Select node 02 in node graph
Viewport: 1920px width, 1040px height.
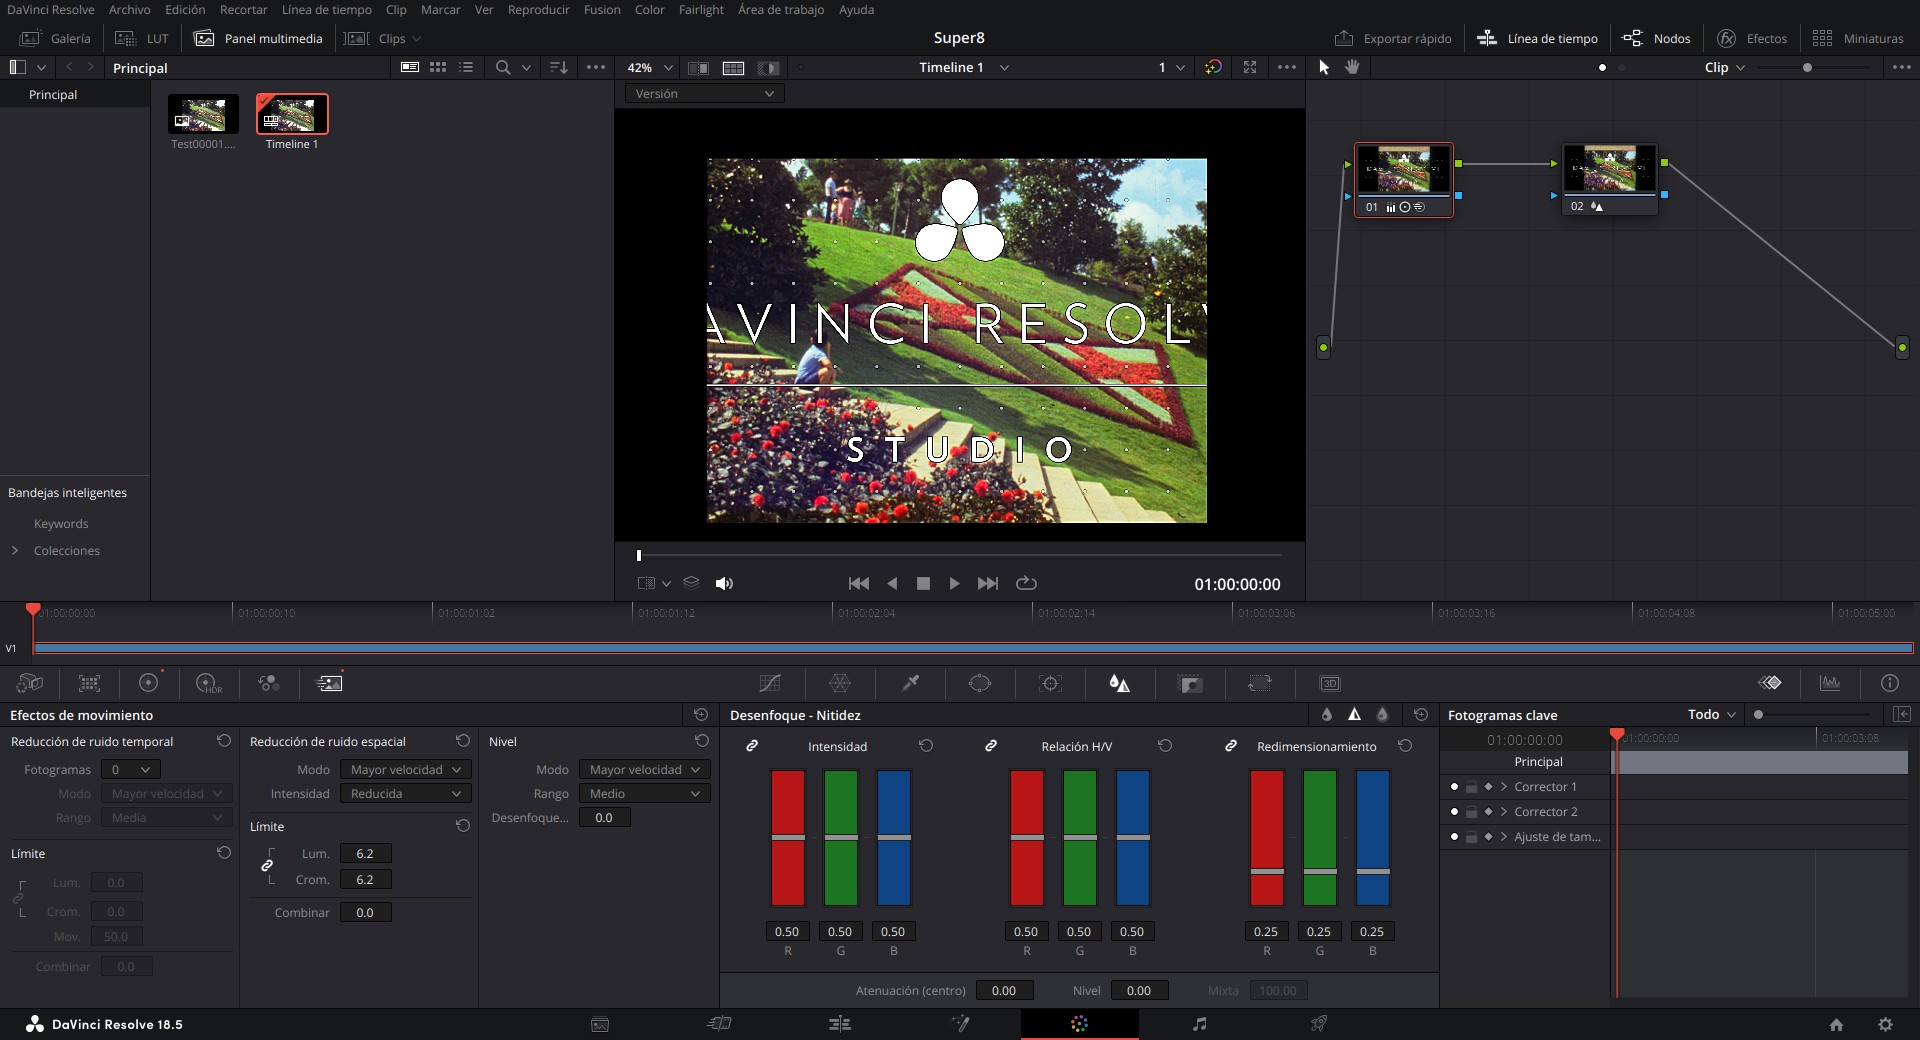tap(1610, 179)
